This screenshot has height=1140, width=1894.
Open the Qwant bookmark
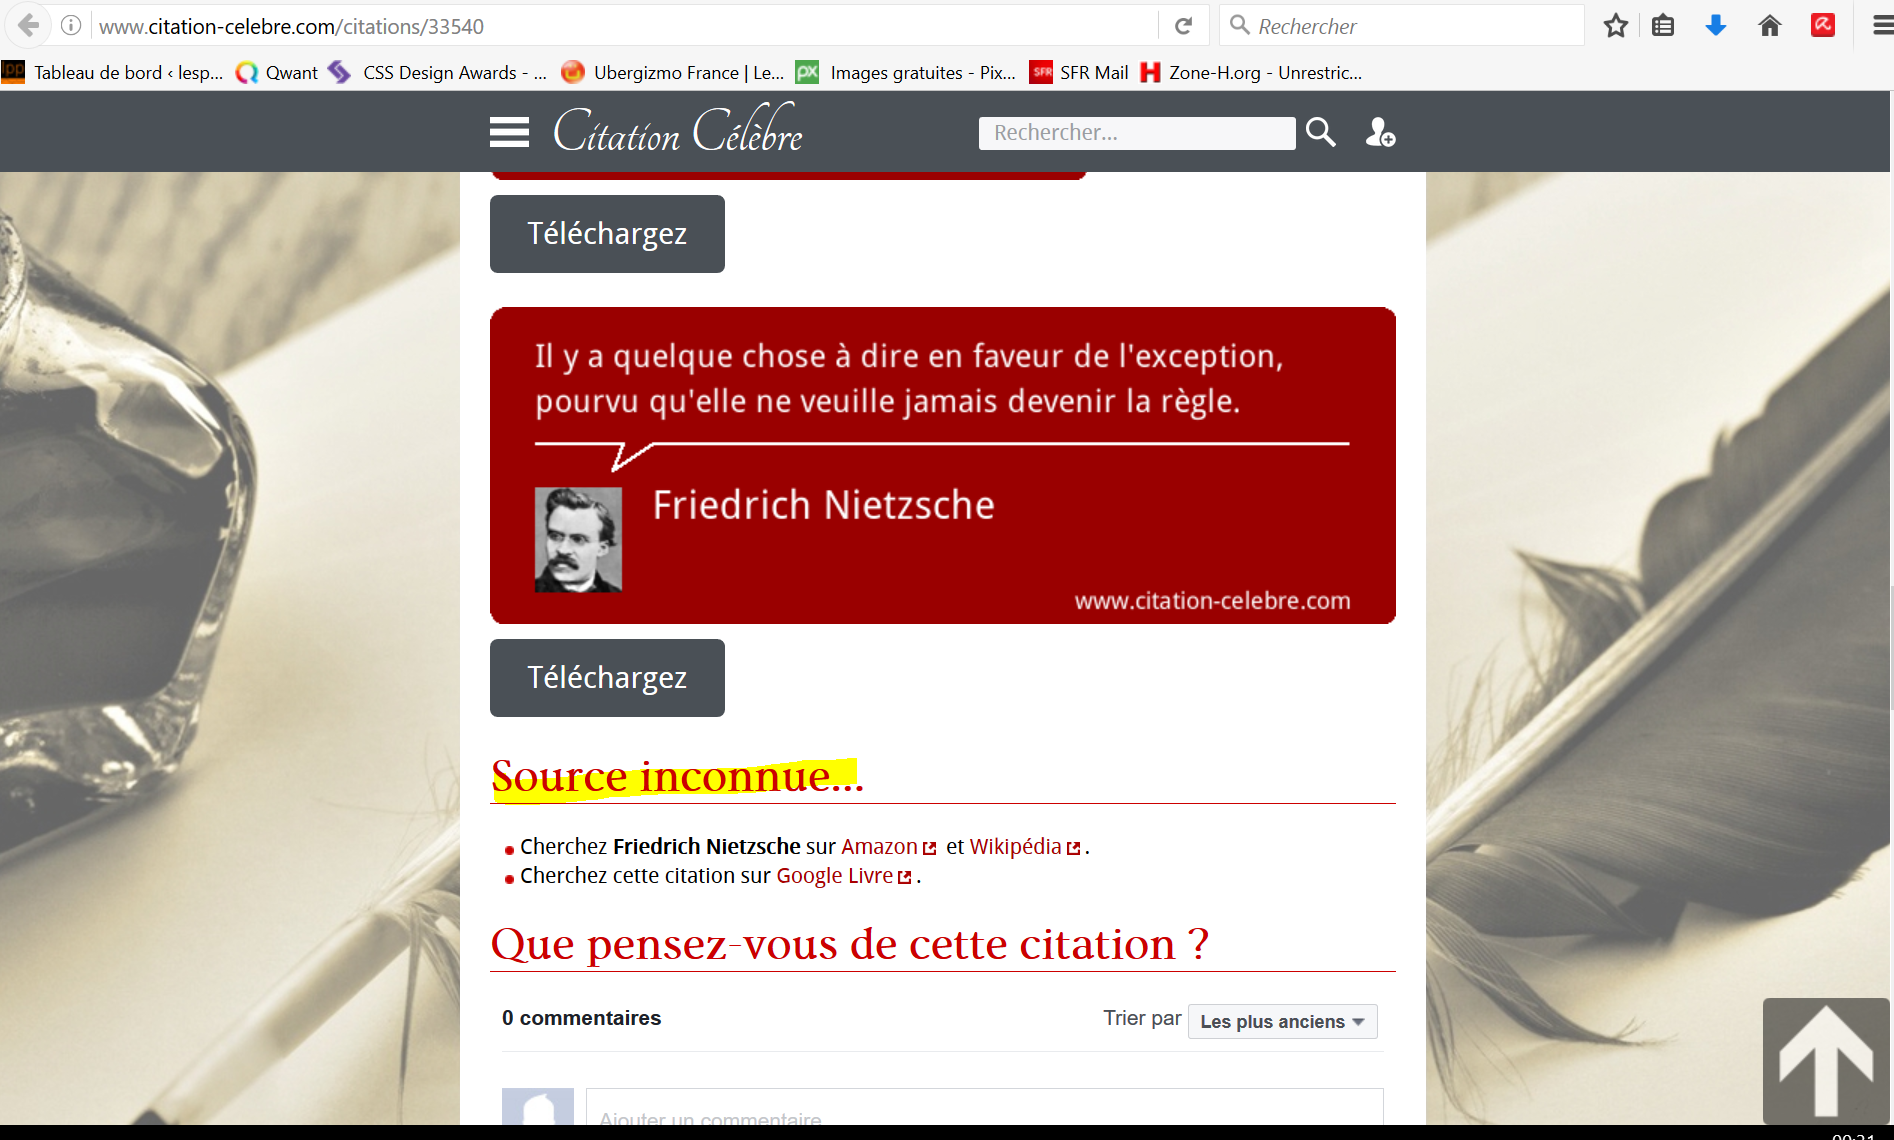[277, 72]
